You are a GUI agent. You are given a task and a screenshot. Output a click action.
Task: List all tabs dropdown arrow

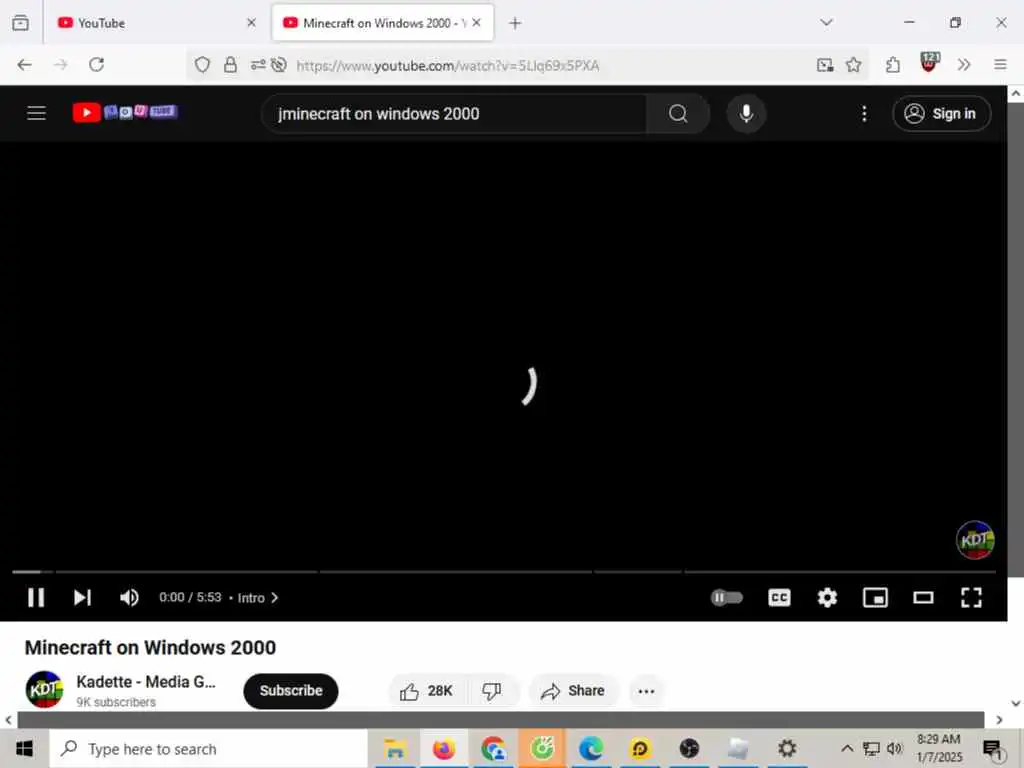coord(826,23)
